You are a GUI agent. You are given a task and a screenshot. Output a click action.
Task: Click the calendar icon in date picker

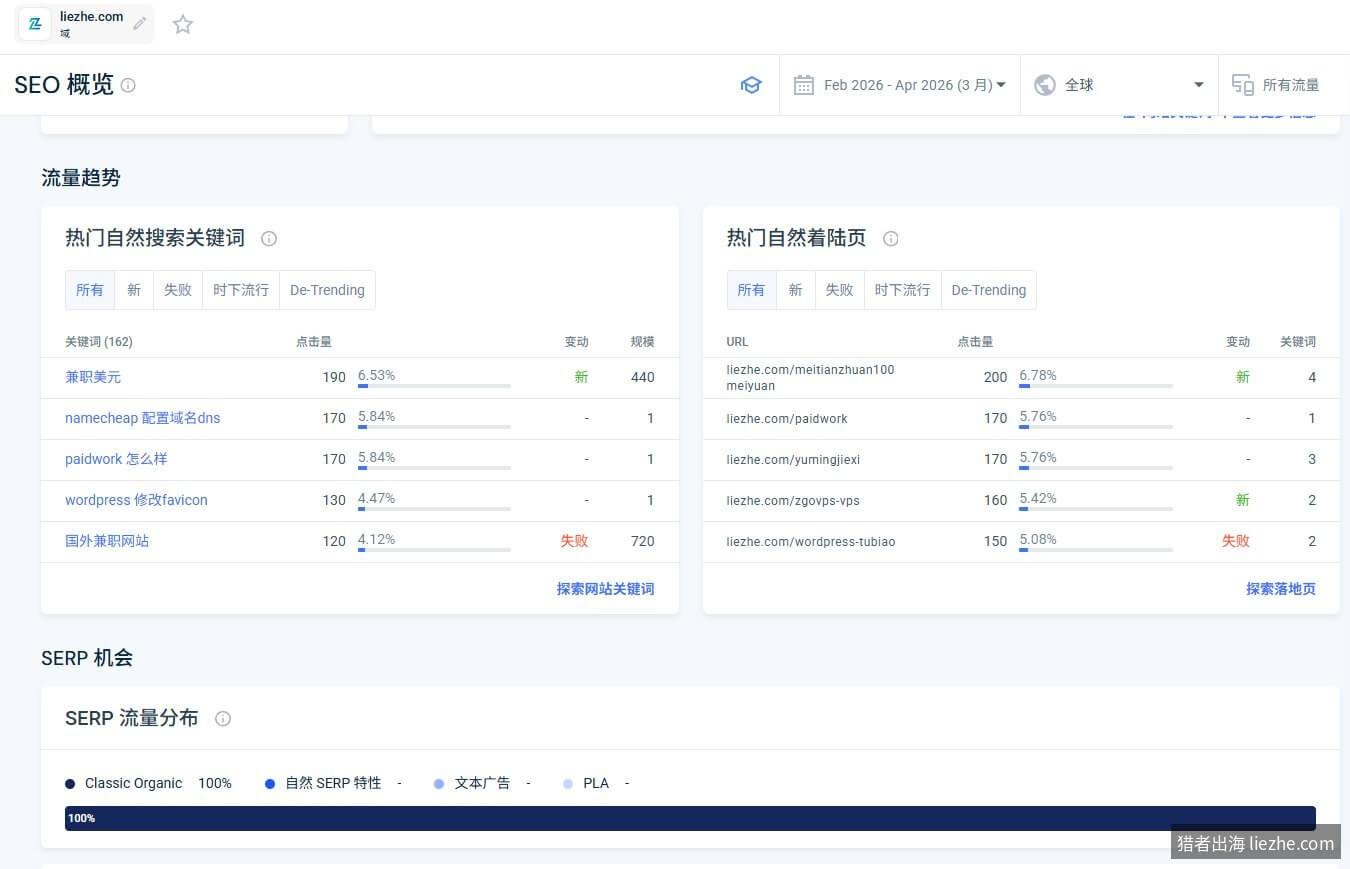click(x=803, y=85)
